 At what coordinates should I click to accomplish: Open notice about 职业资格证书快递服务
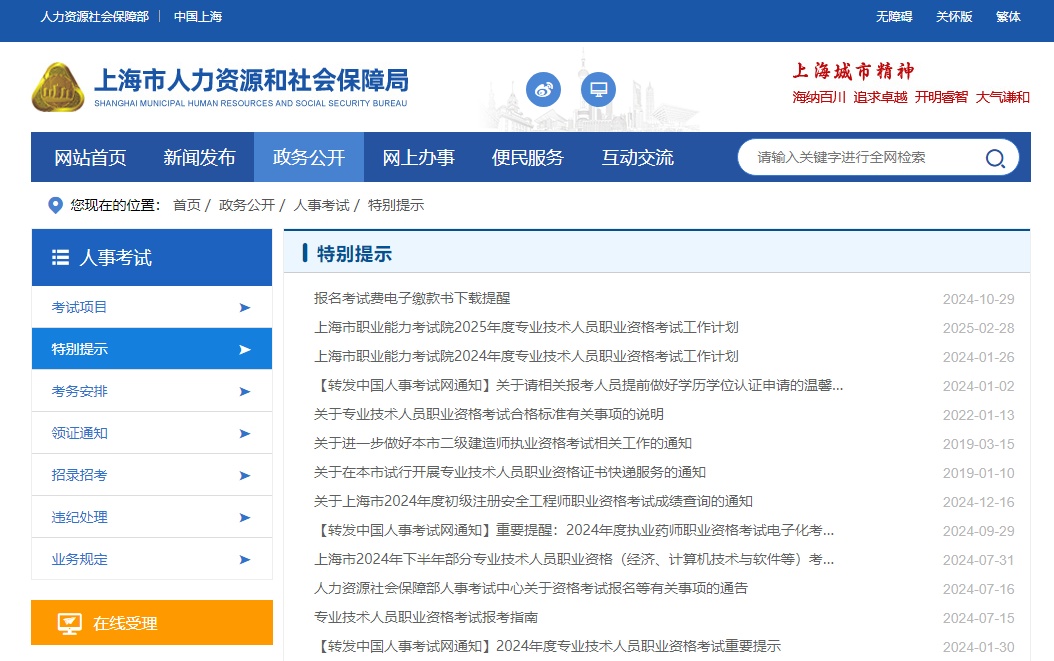pyautogui.click(x=510, y=472)
